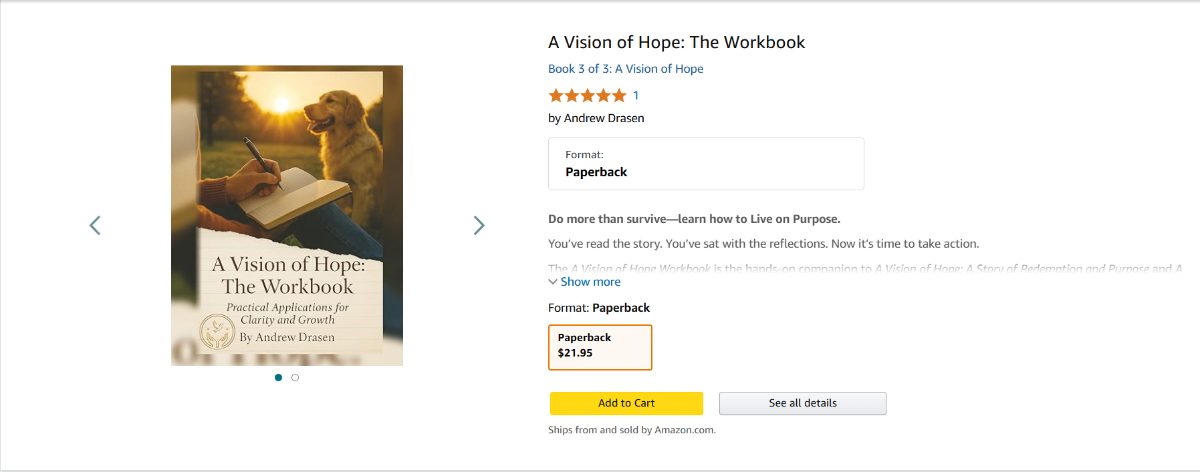Open the Book 3 of 3 series link
The height and width of the screenshot is (472, 1200).
tap(625, 69)
